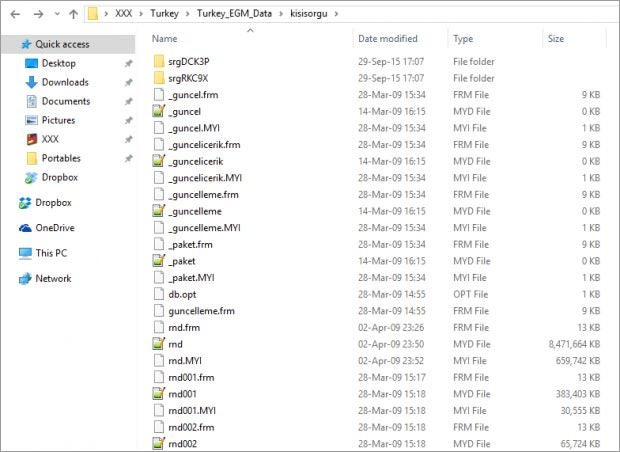Select the srgDCK3P folder icon

coord(159,61)
